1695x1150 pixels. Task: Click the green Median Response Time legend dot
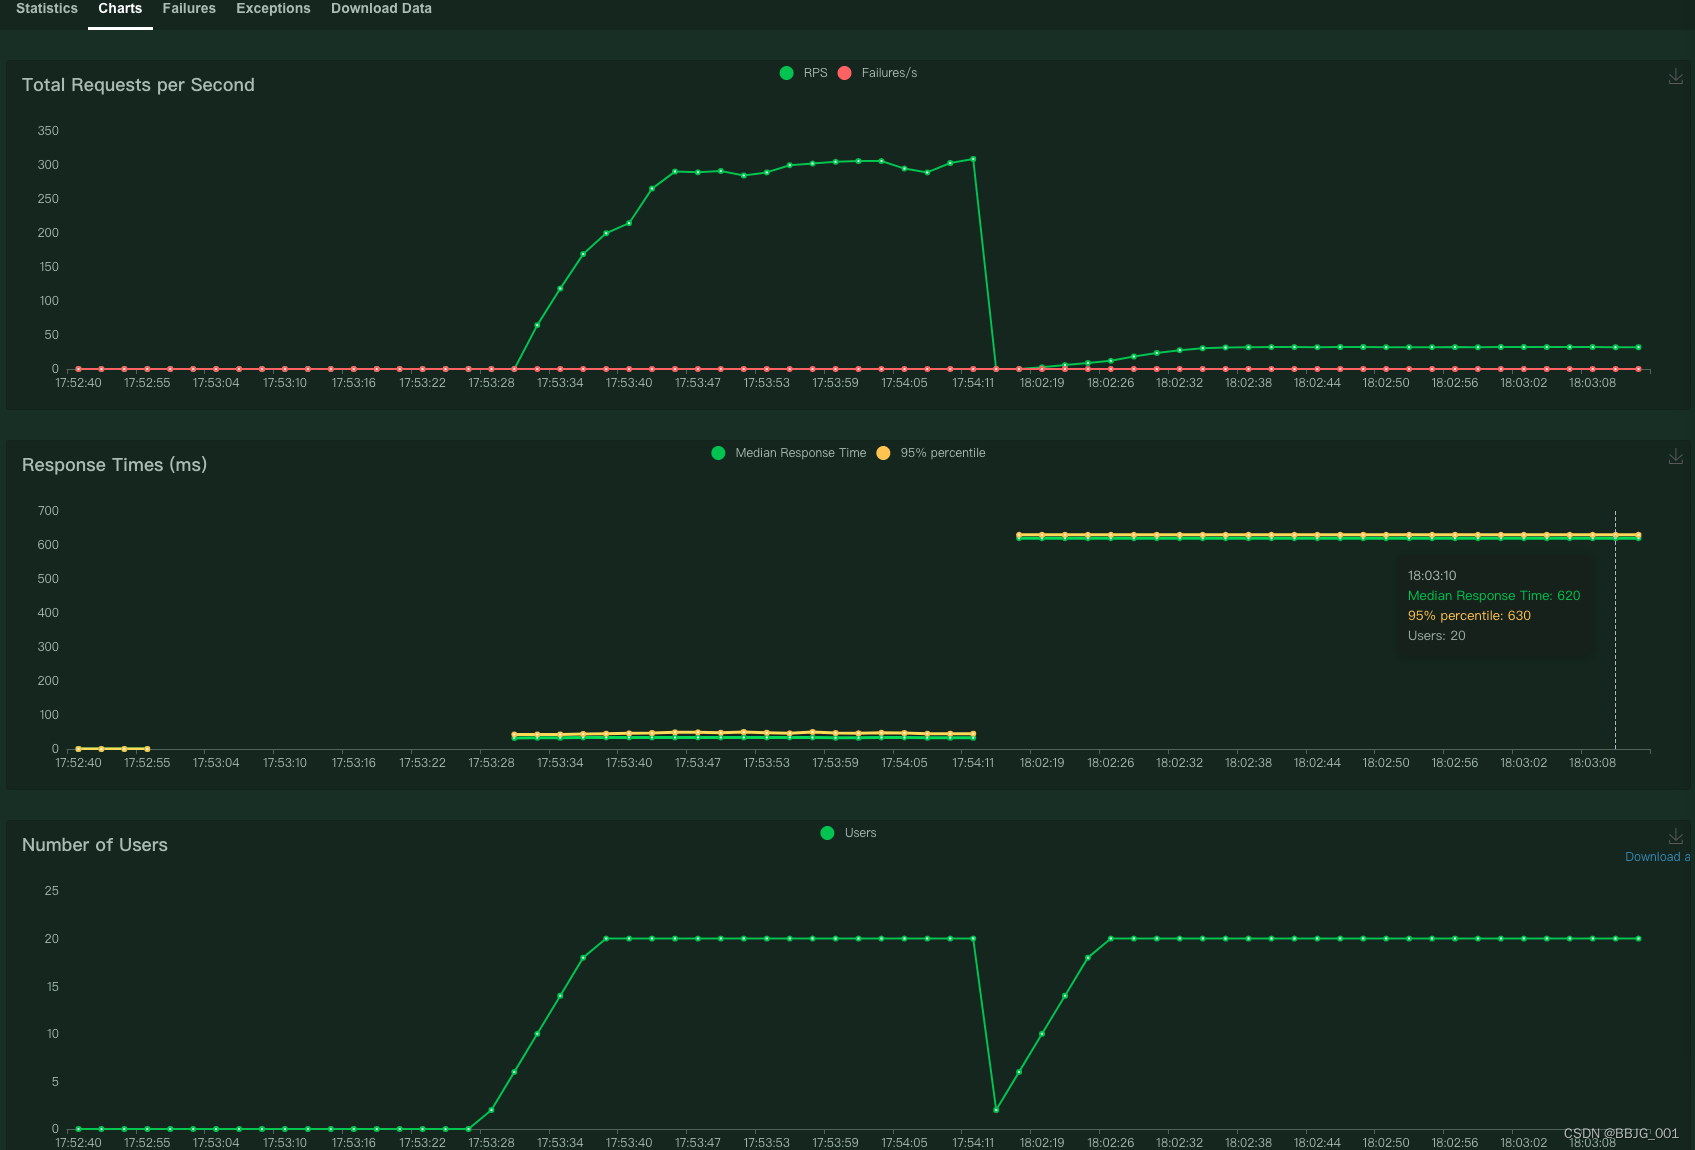[x=718, y=453]
